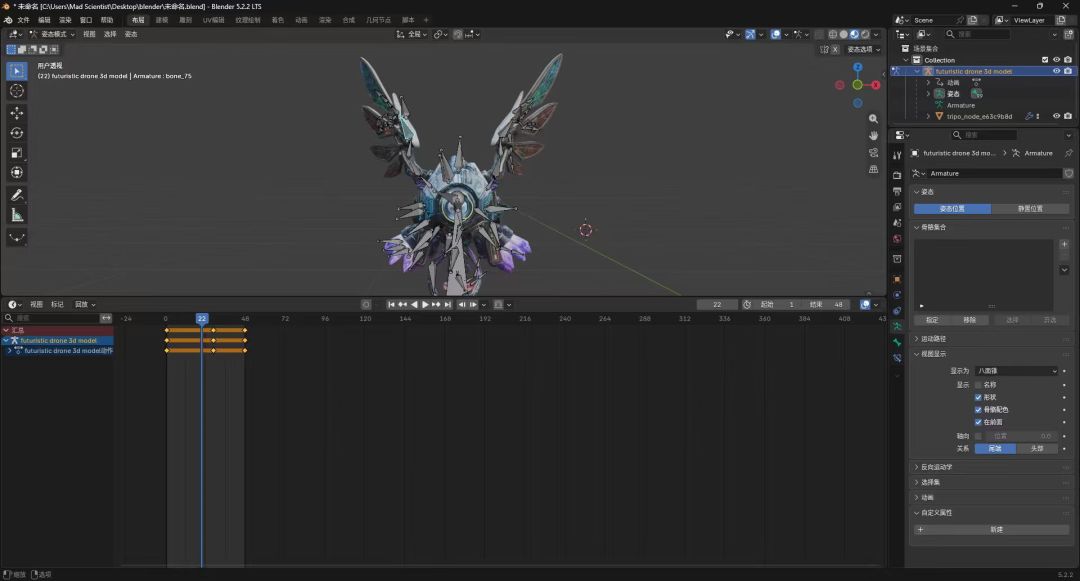The image size is (1080, 581).
Task: Play the animation in the timeline
Action: (425, 304)
